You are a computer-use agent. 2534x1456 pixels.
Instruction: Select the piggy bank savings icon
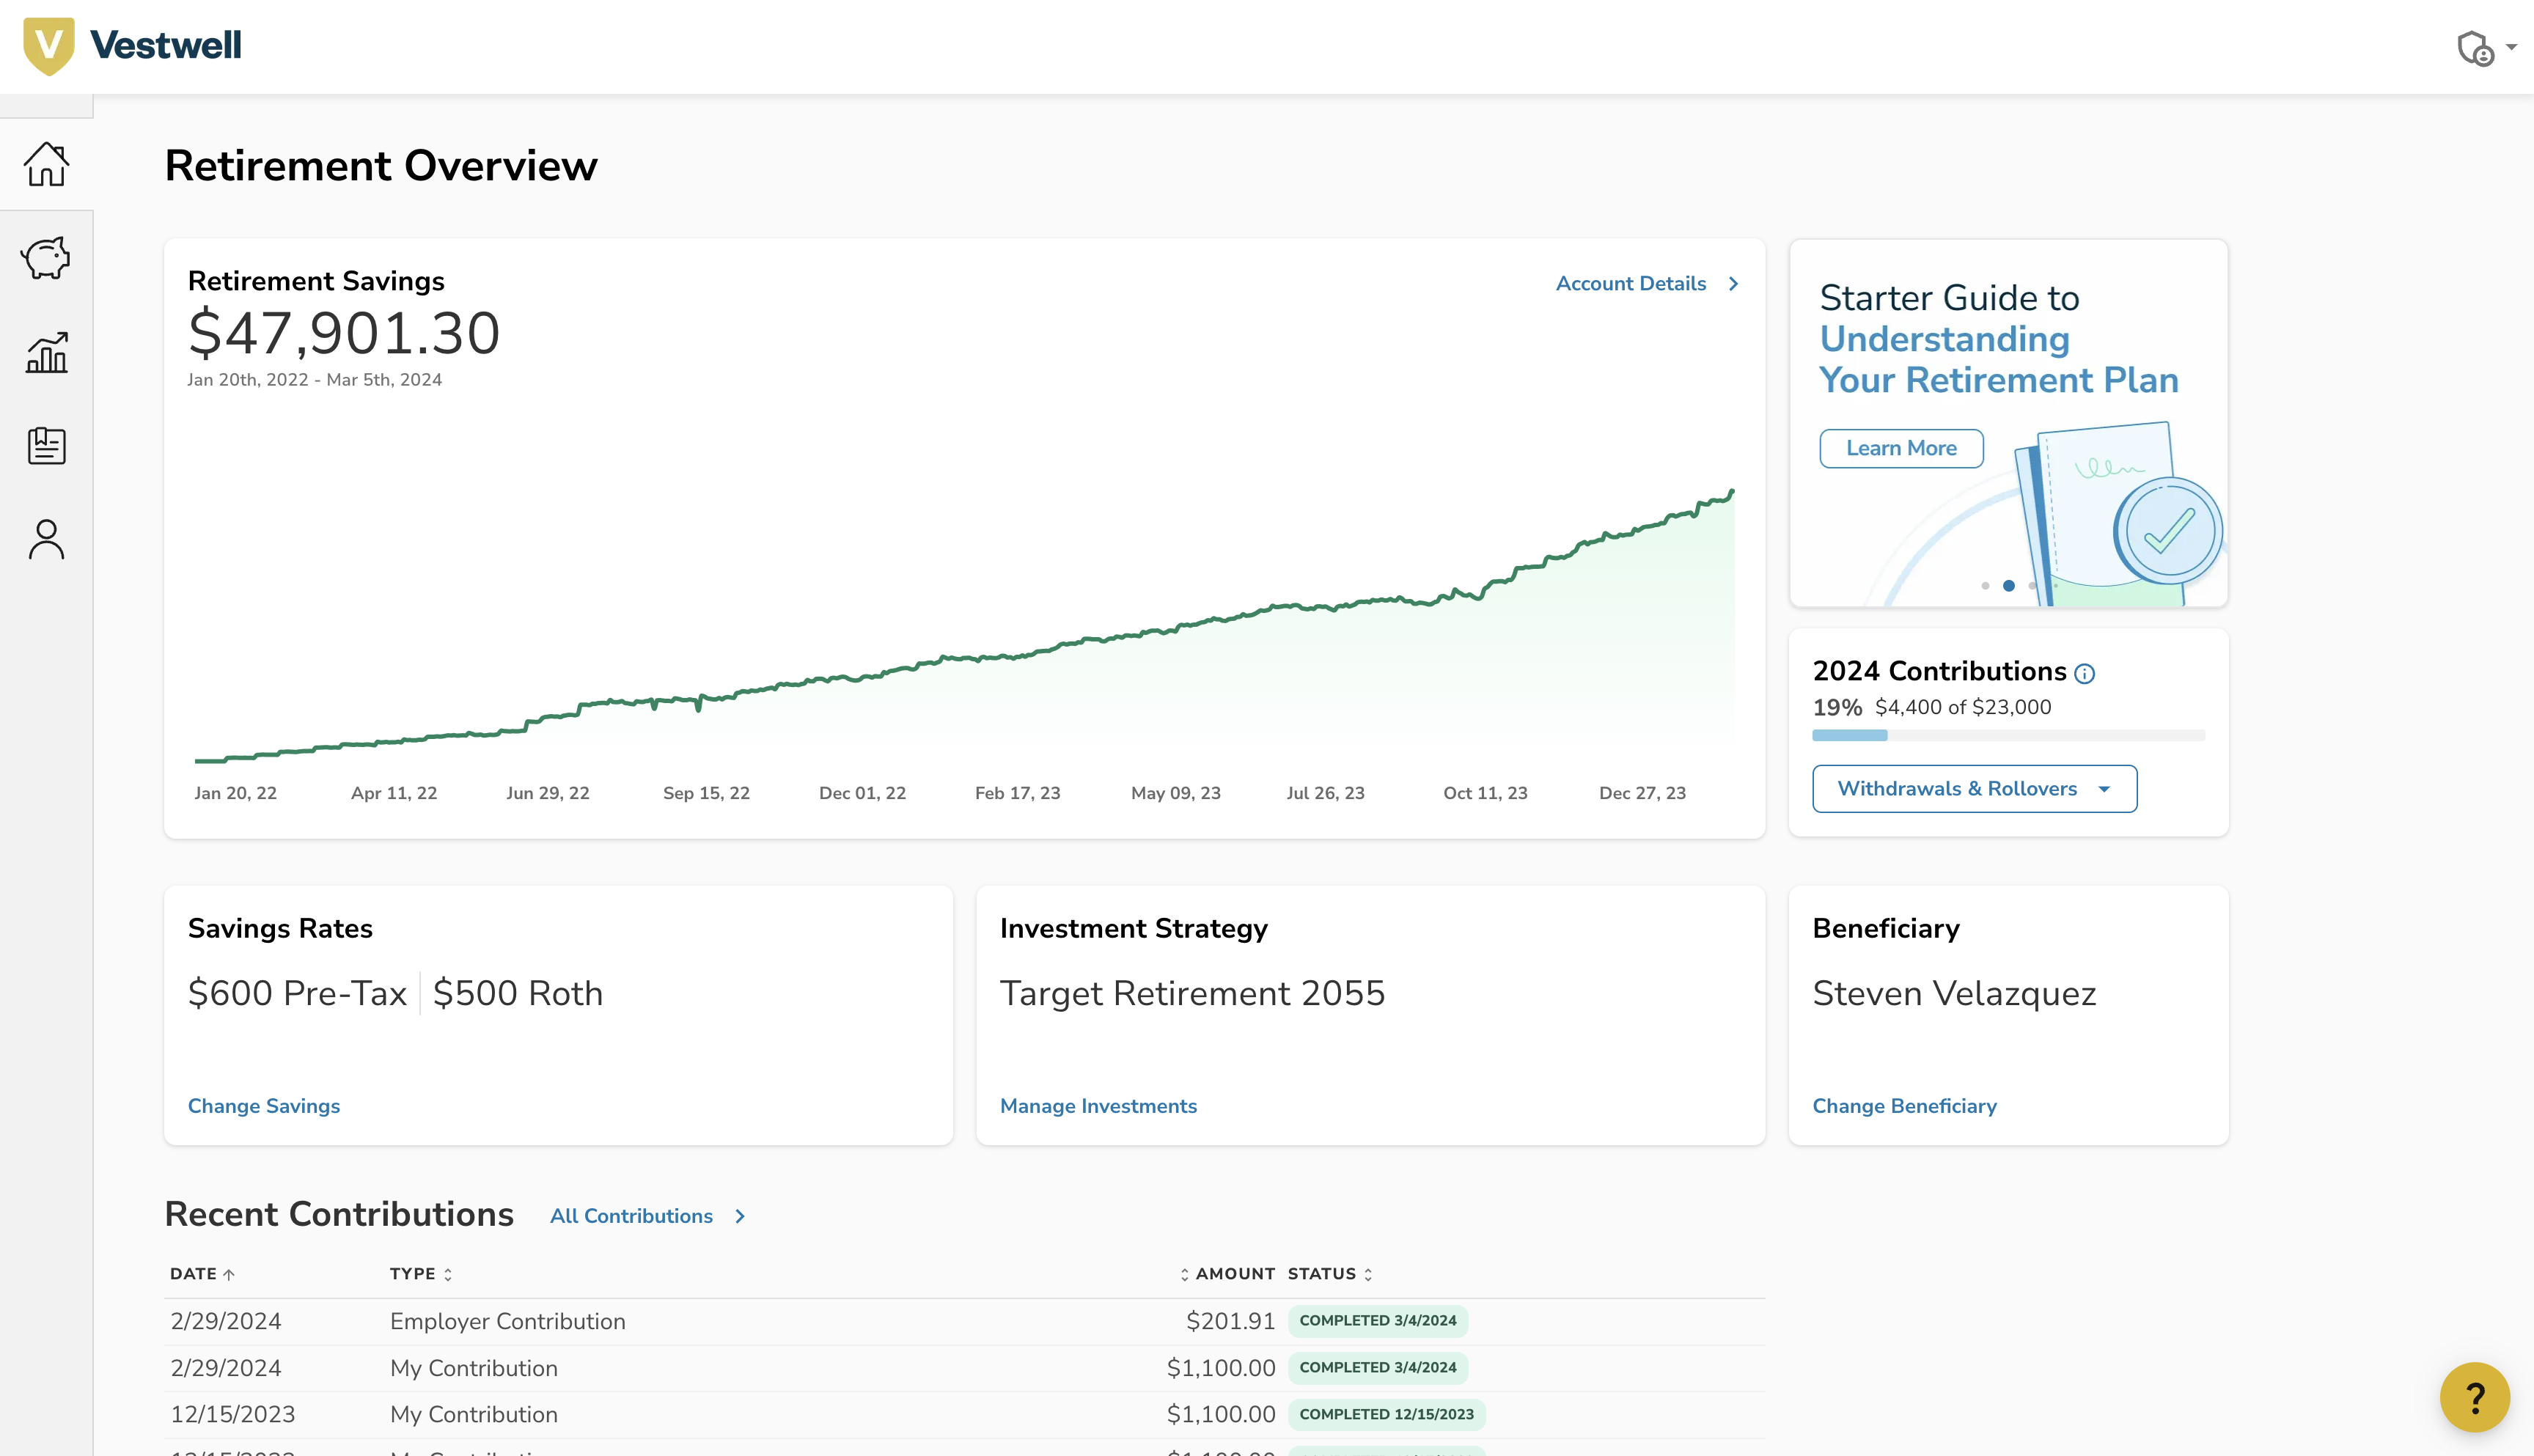point(45,257)
